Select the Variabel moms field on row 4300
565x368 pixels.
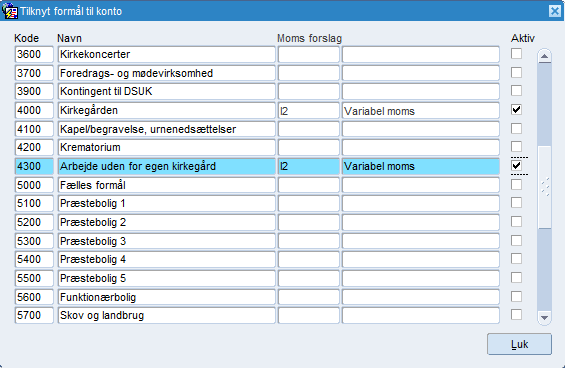point(421,166)
